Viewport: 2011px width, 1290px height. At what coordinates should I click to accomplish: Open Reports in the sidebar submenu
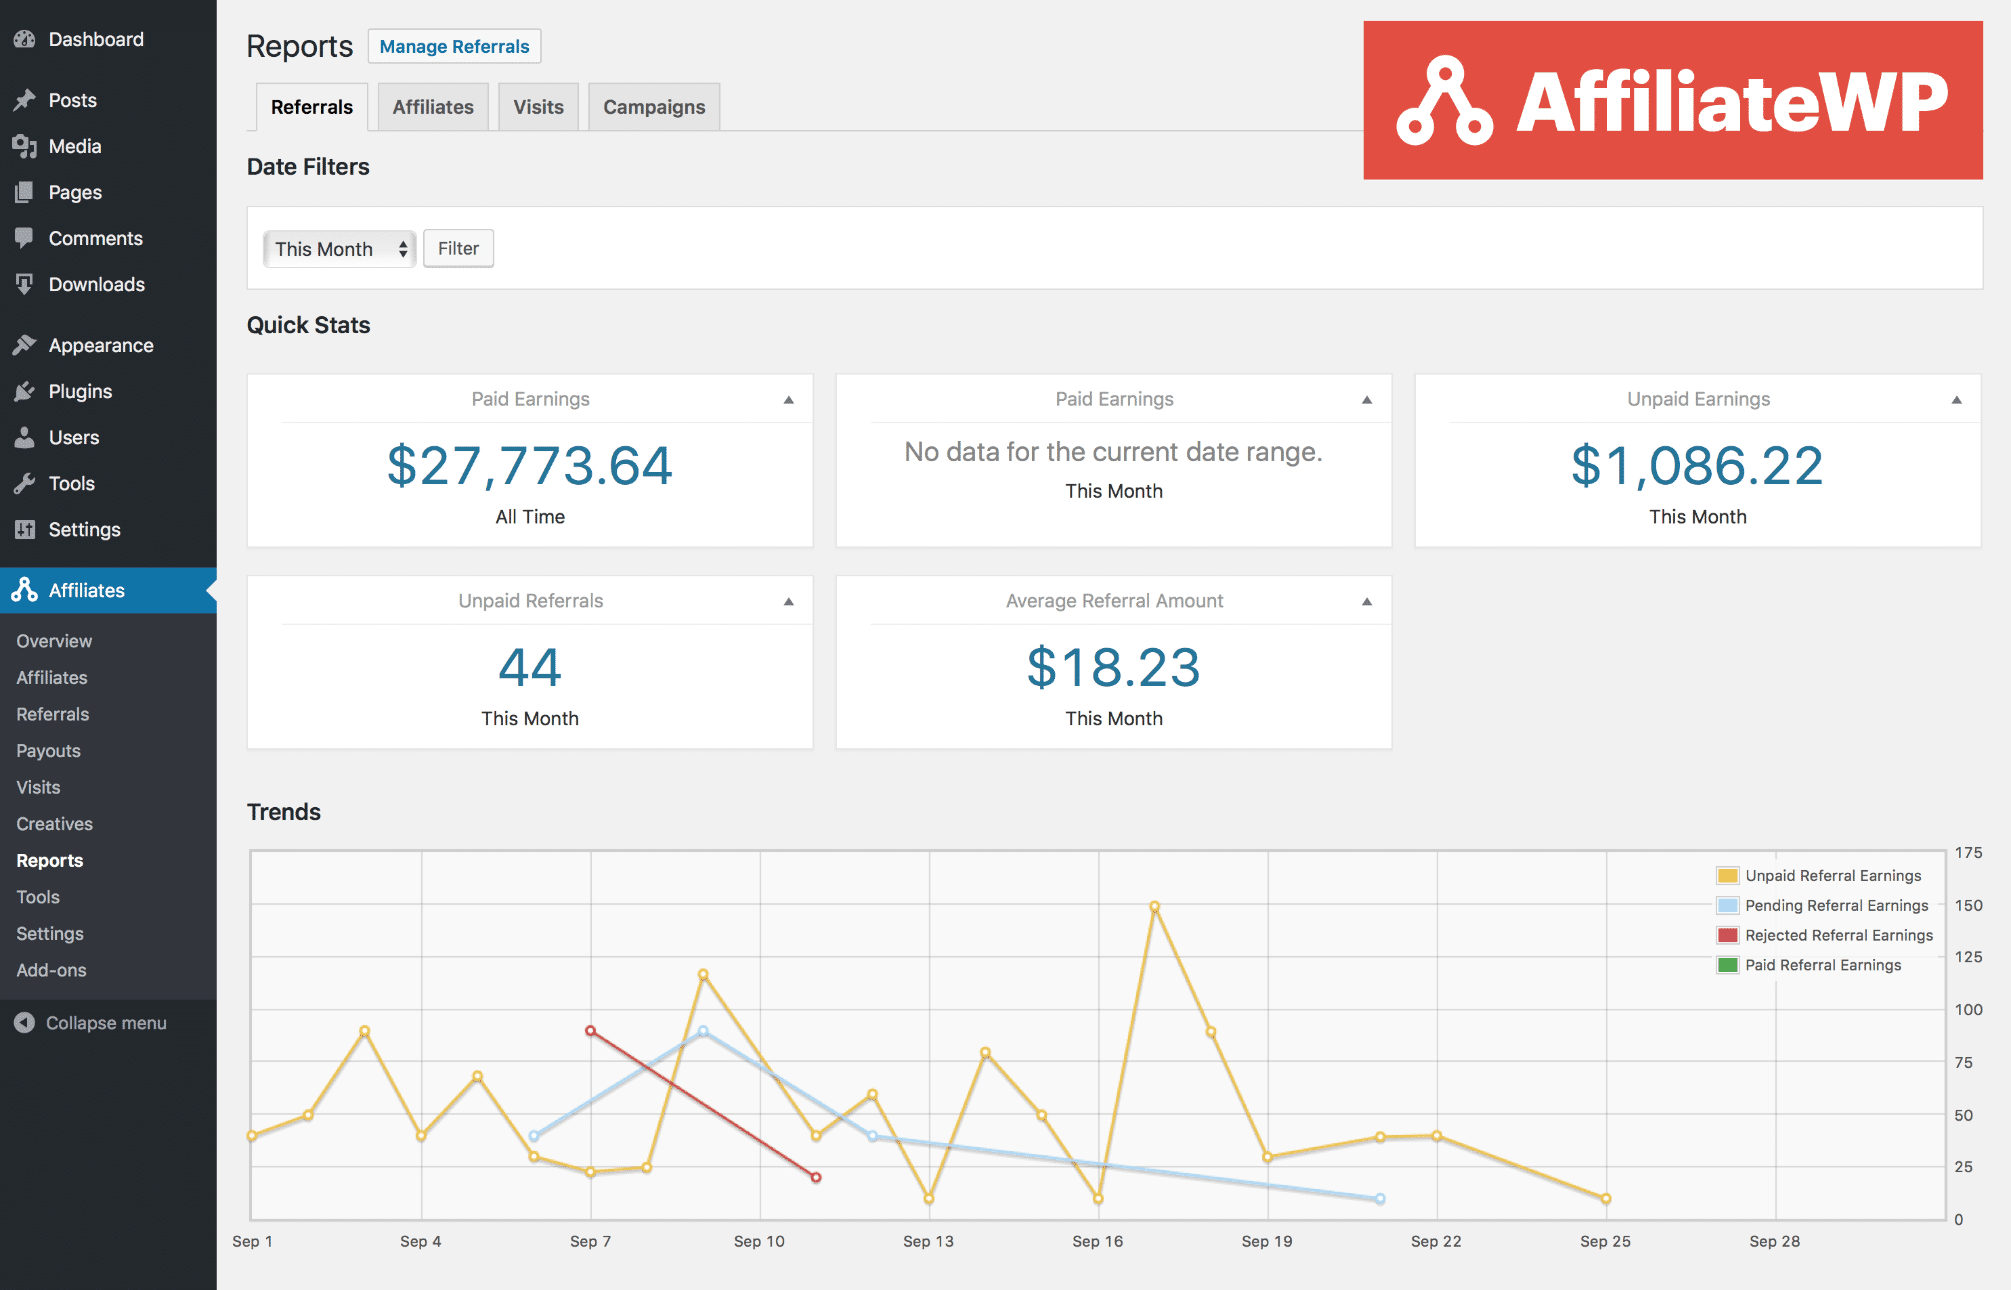click(x=50, y=860)
